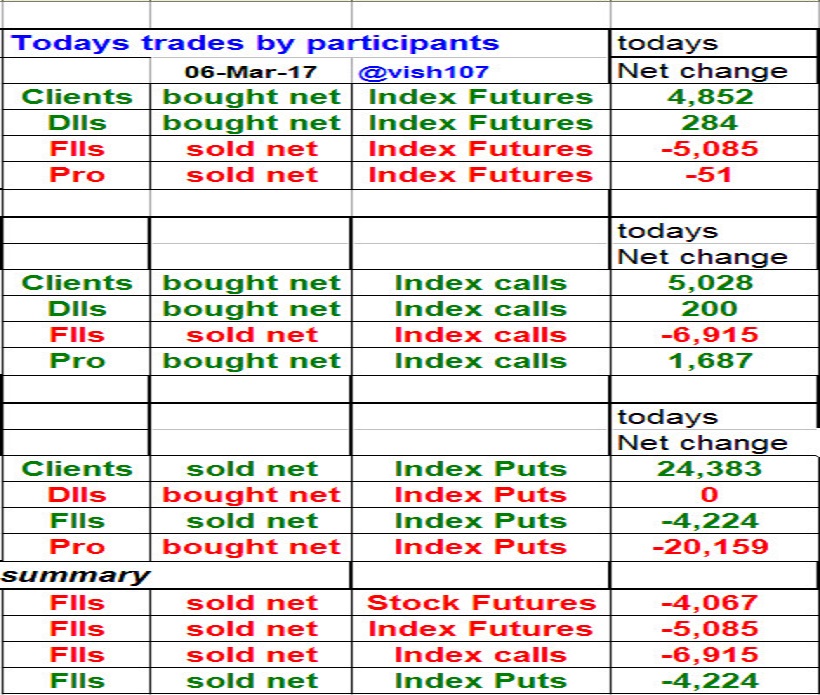Select "Pro" in the Index calls row
This screenshot has height=695, width=820.
(x=77, y=361)
